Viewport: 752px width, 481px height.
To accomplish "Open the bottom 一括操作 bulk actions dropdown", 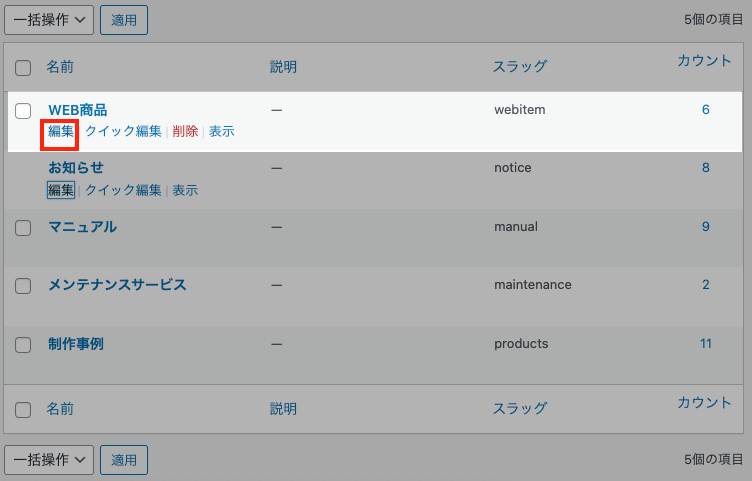I will click(x=48, y=460).
